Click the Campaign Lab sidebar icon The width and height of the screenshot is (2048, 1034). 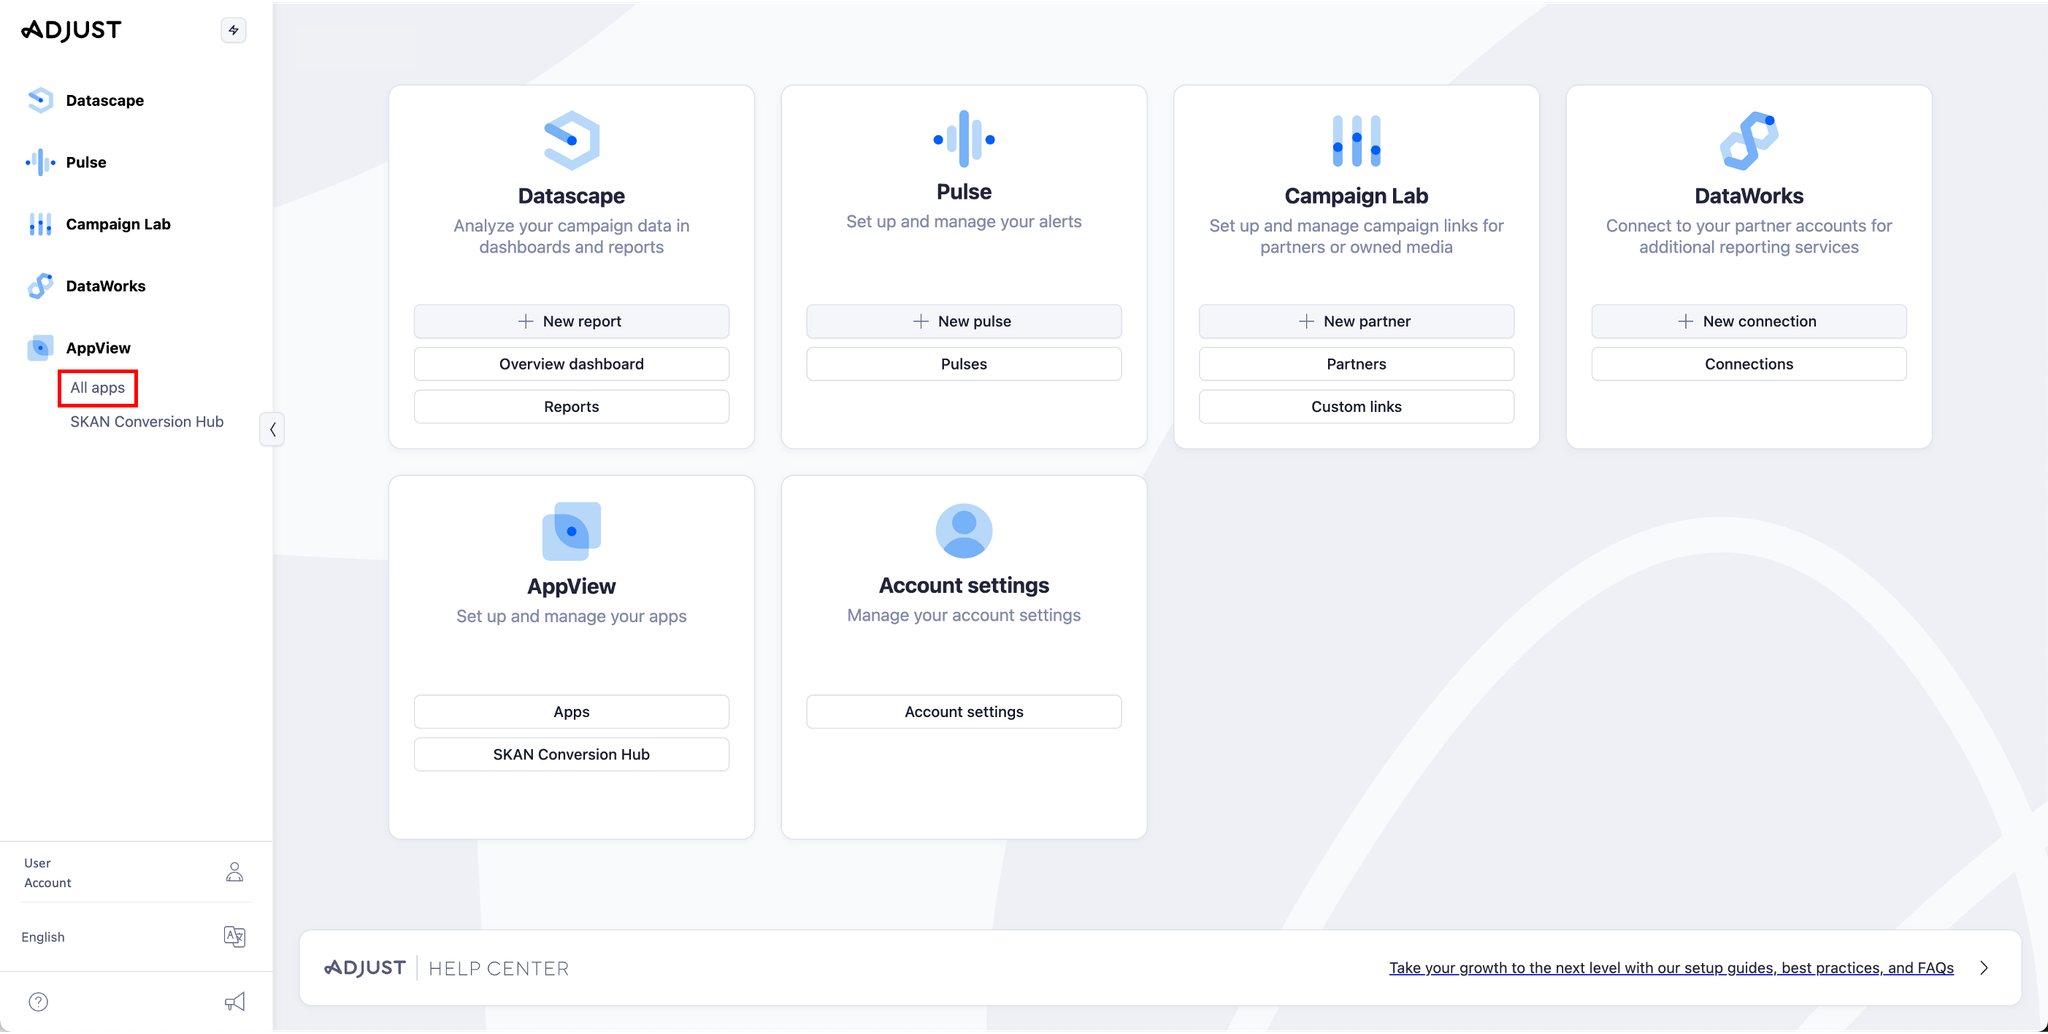[40, 224]
